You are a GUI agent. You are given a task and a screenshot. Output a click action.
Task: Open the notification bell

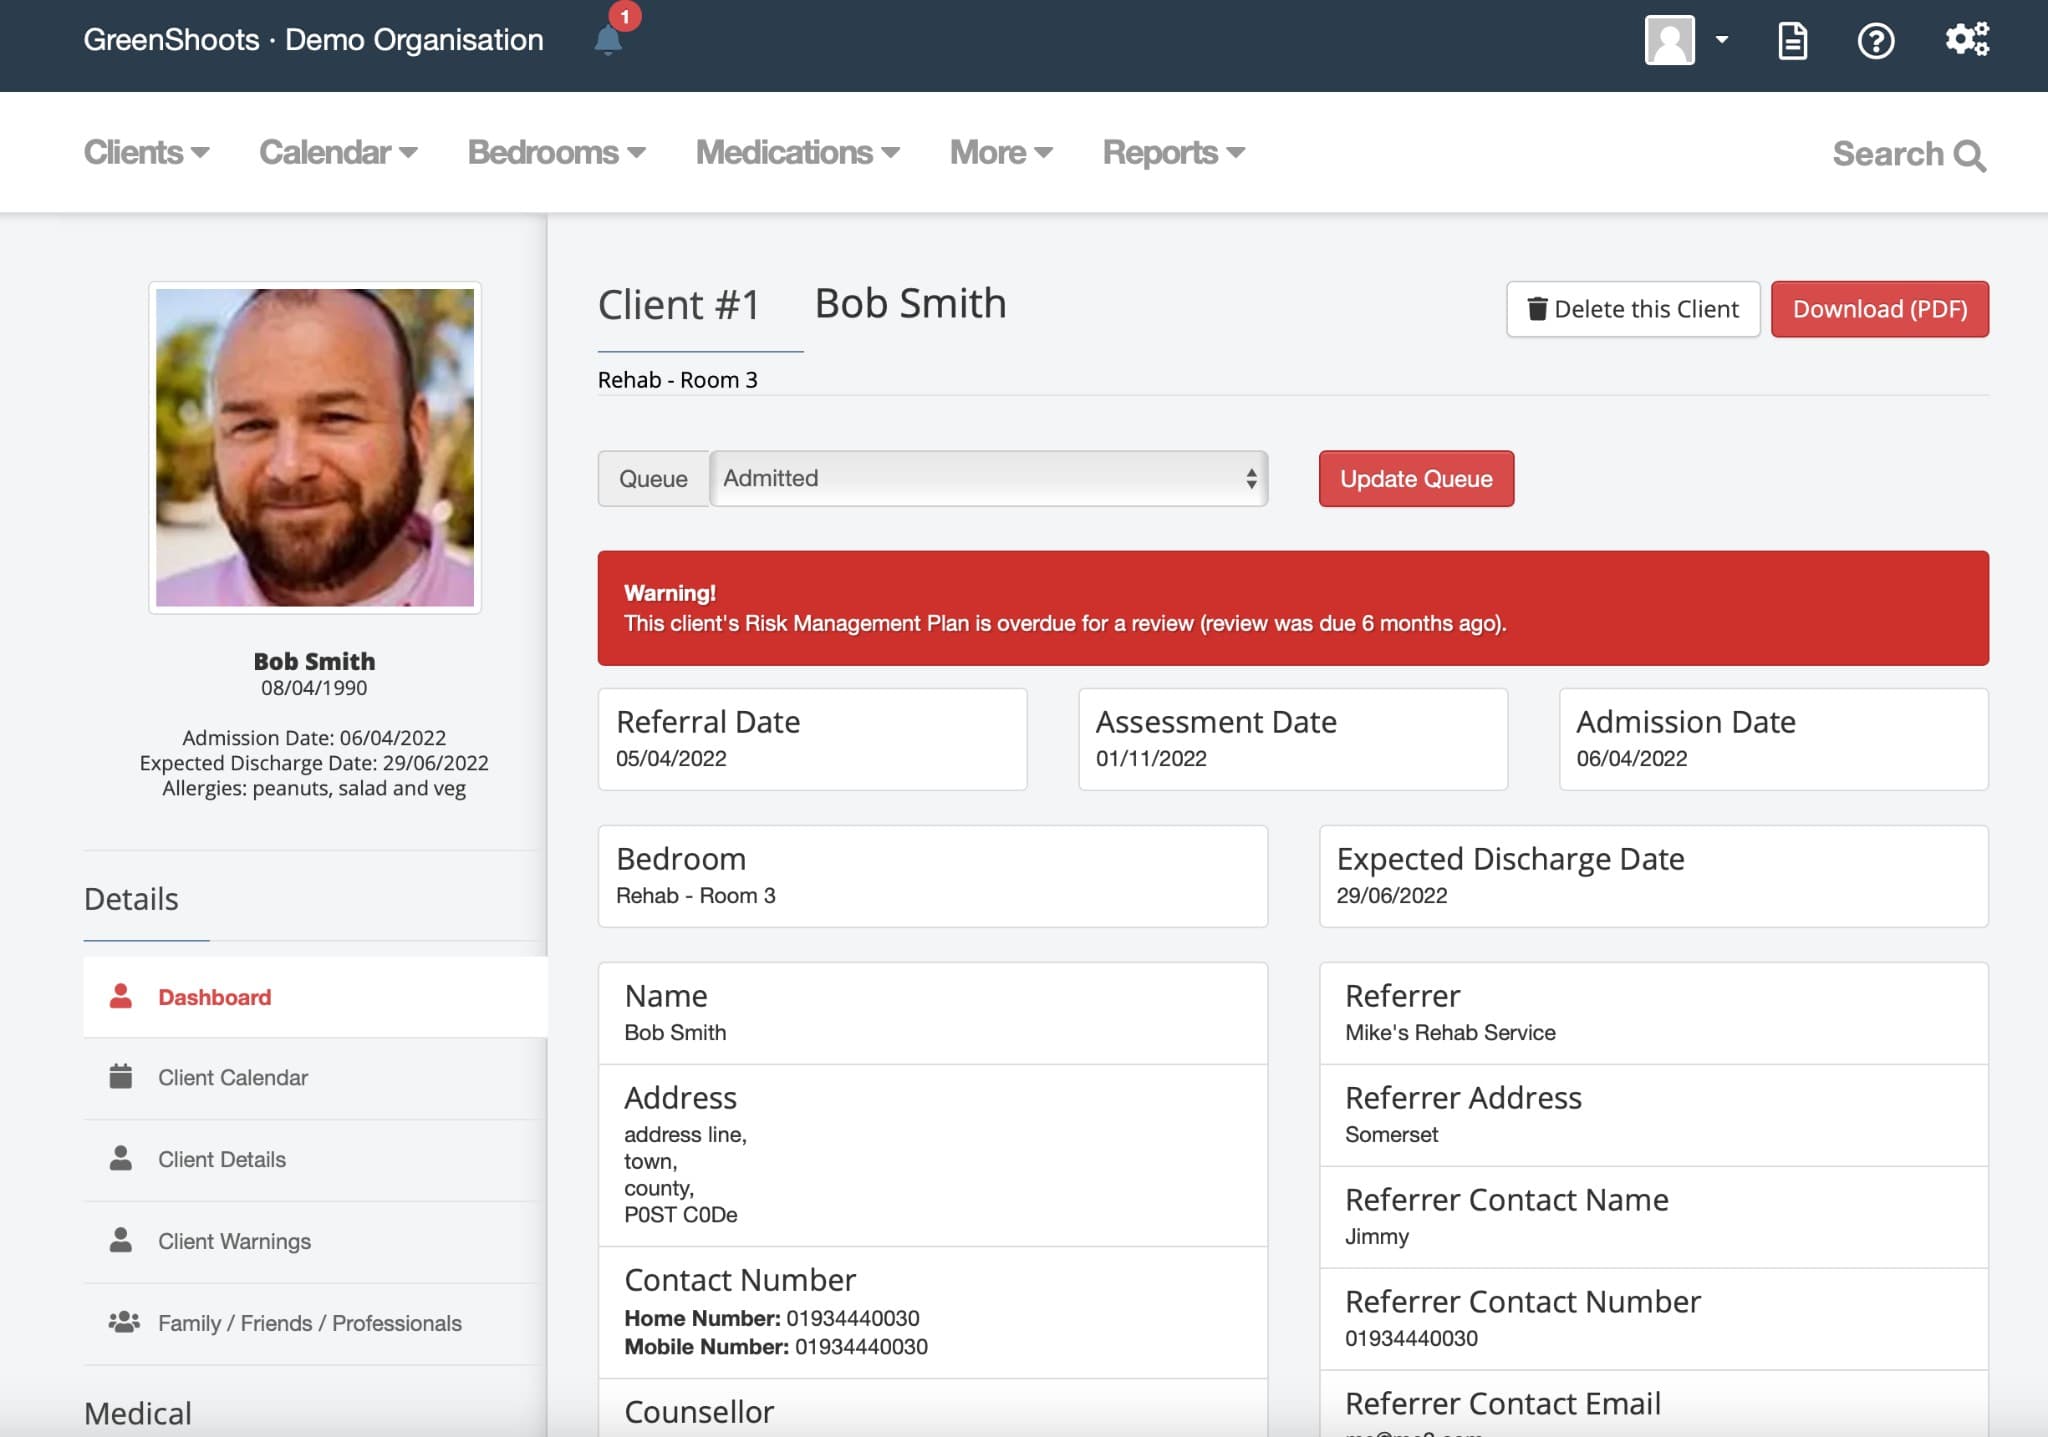(608, 38)
